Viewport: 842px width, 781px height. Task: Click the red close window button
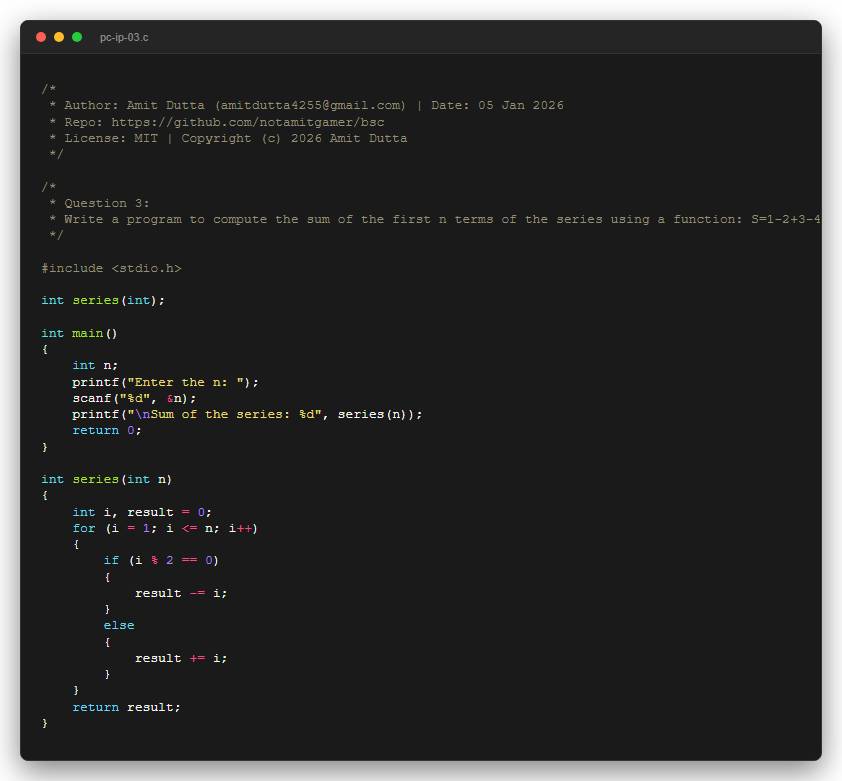(x=41, y=37)
